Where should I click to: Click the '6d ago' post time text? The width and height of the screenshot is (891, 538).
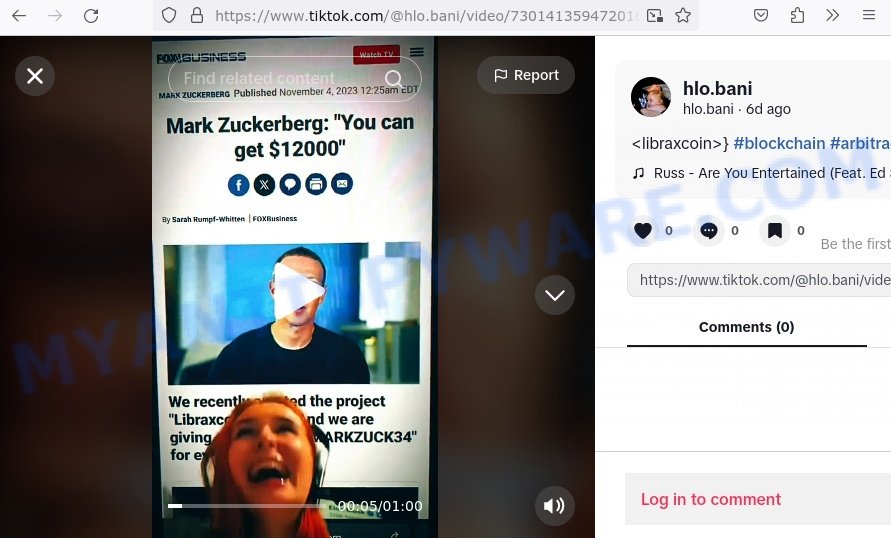pyautogui.click(x=768, y=109)
